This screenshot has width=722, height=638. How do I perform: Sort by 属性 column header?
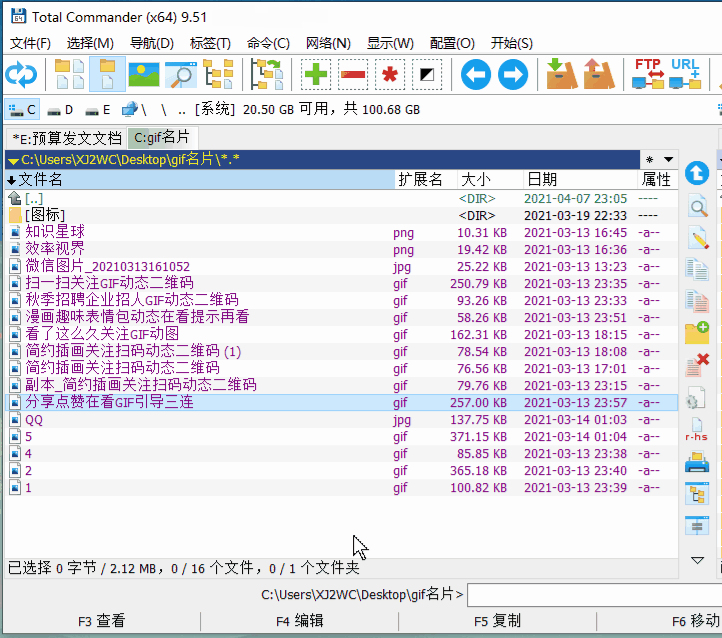coord(658,179)
